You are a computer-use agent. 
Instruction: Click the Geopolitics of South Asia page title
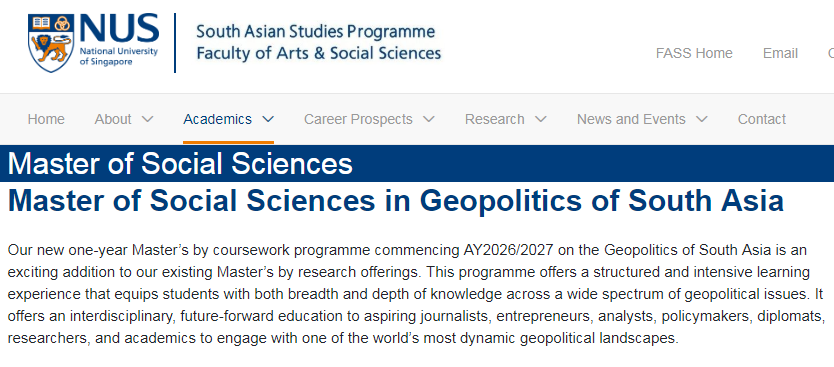tap(396, 201)
